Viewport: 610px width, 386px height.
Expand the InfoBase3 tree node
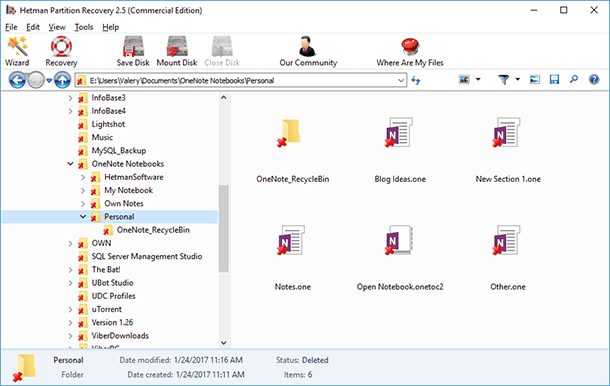[70, 98]
